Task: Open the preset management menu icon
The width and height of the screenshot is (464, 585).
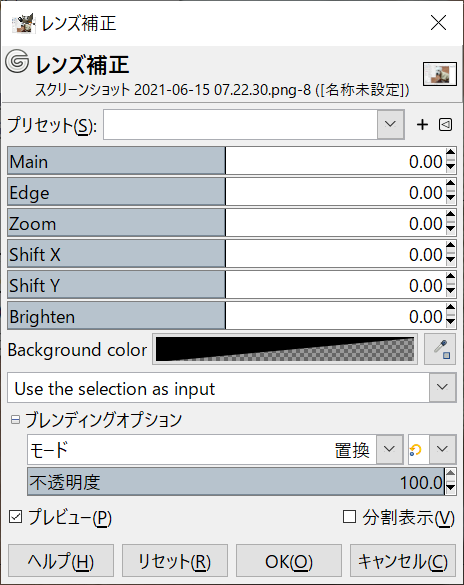Action: click(445, 125)
